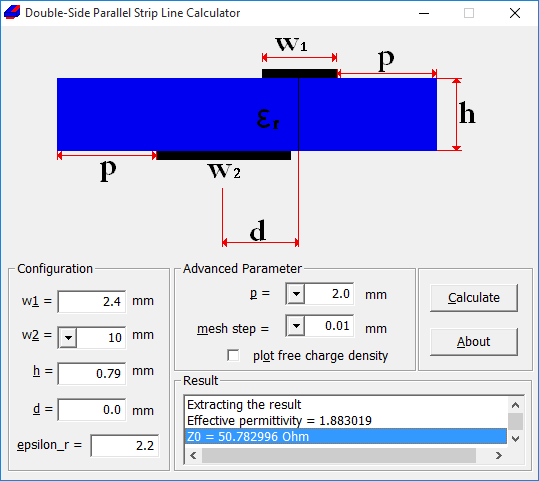Expand the p value dropdown

coord(296,294)
